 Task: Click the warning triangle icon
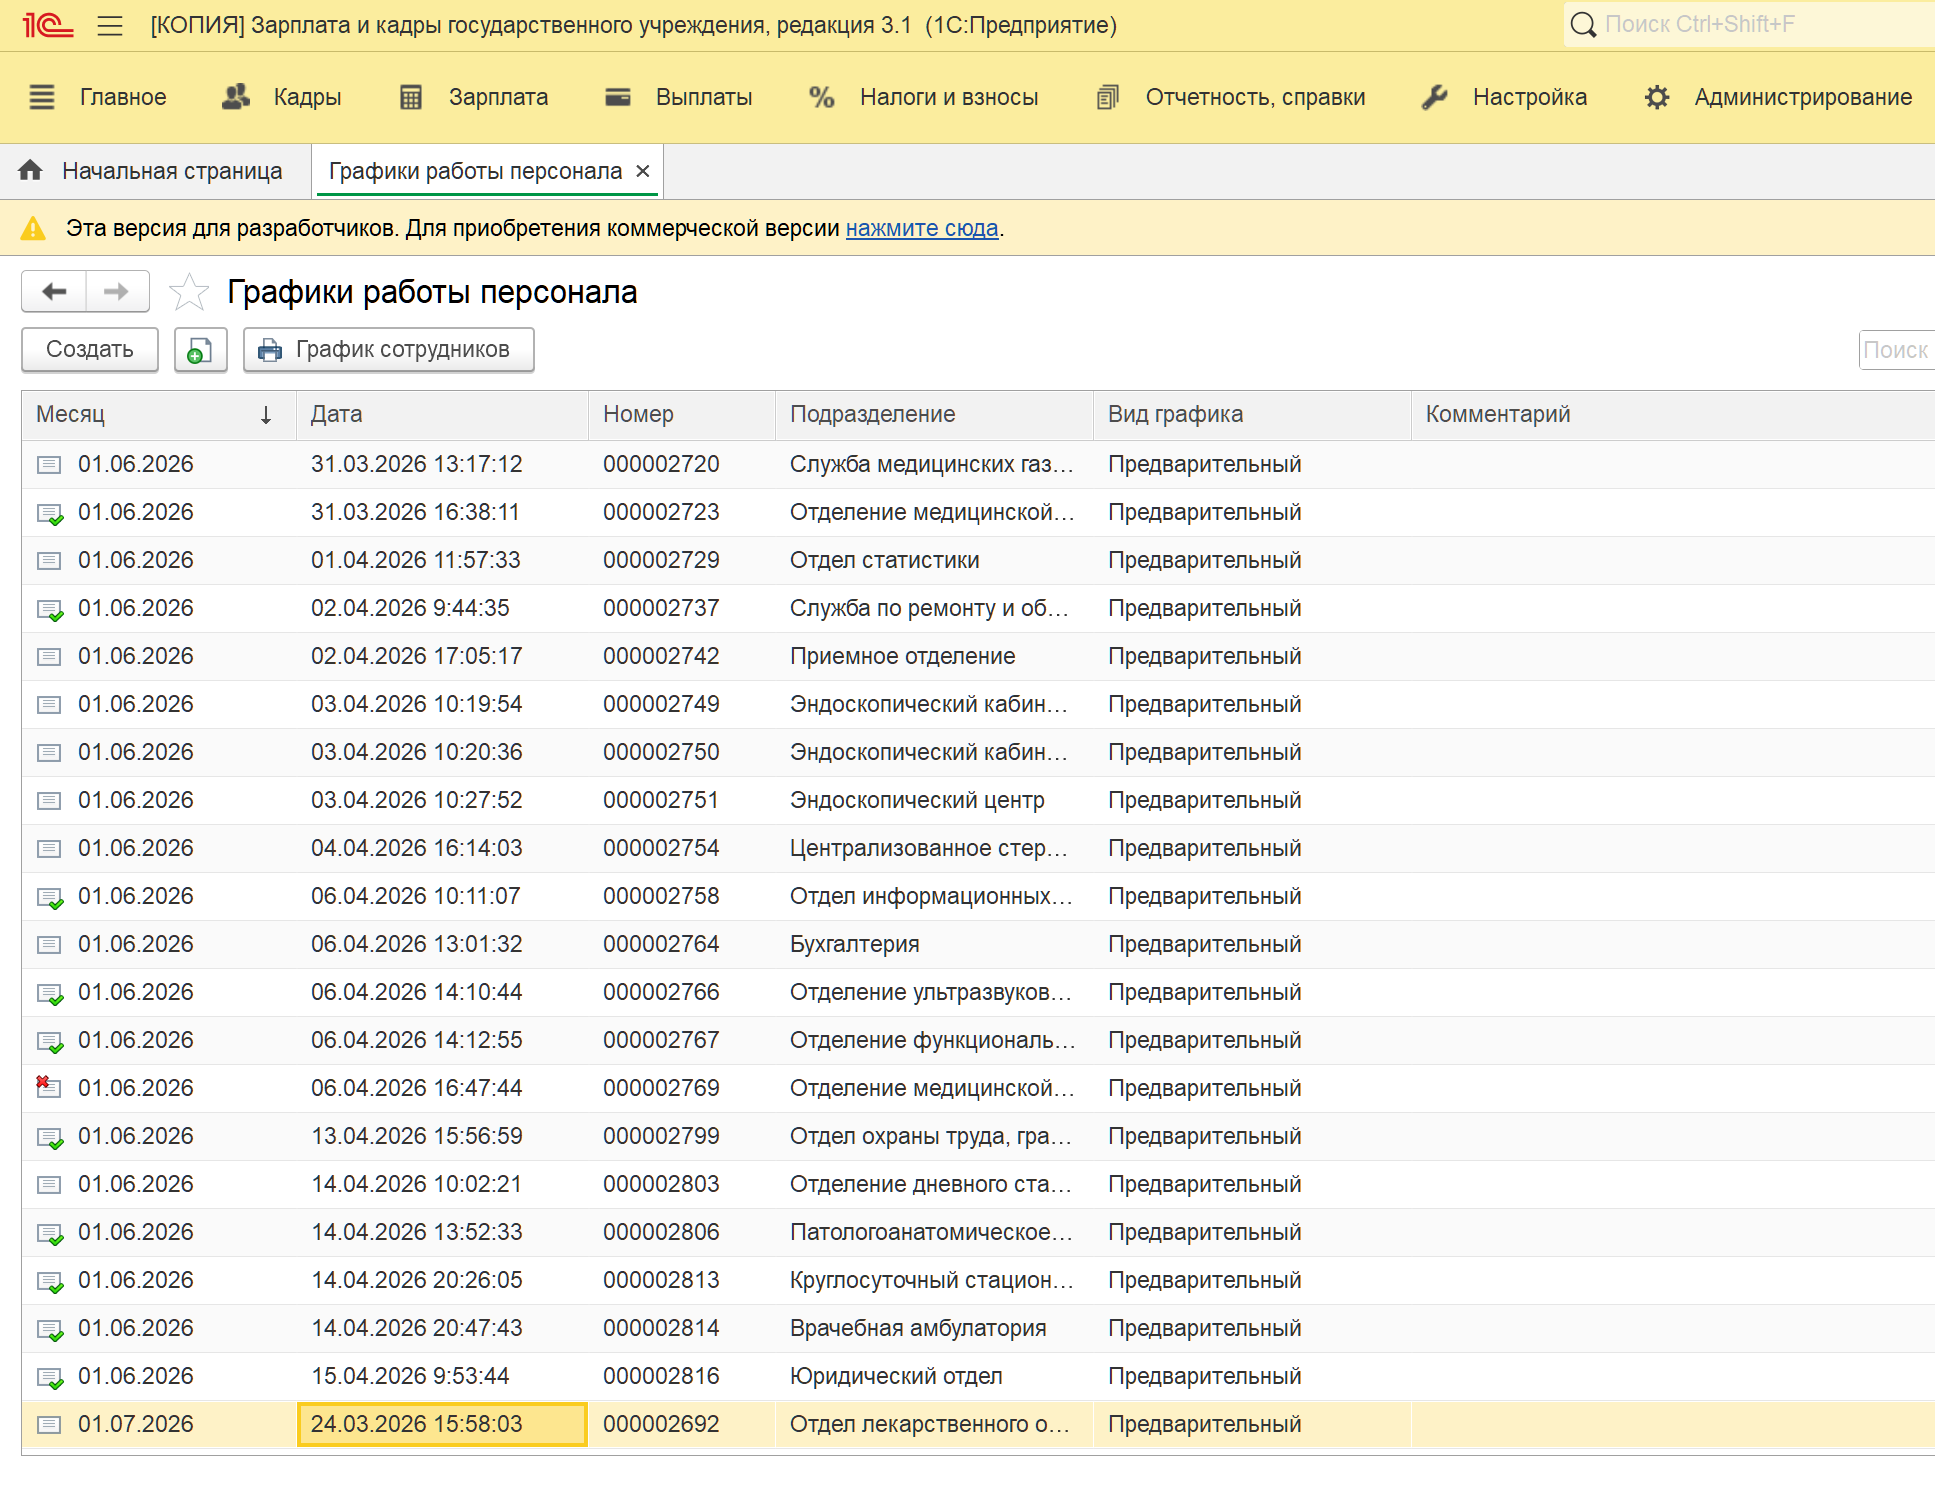click(33, 228)
